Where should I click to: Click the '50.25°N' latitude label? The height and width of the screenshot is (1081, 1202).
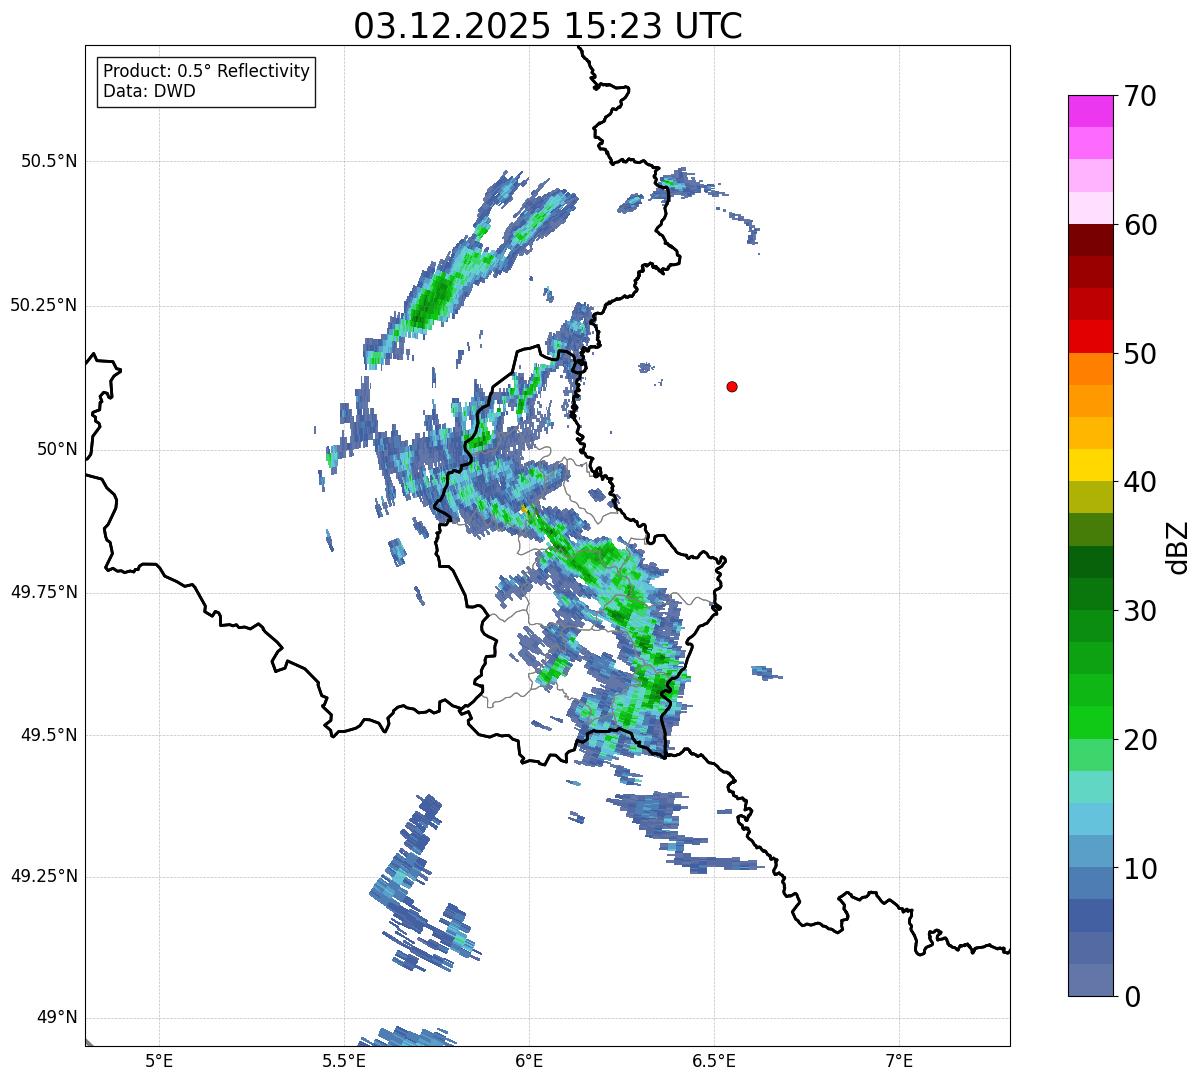[43, 305]
